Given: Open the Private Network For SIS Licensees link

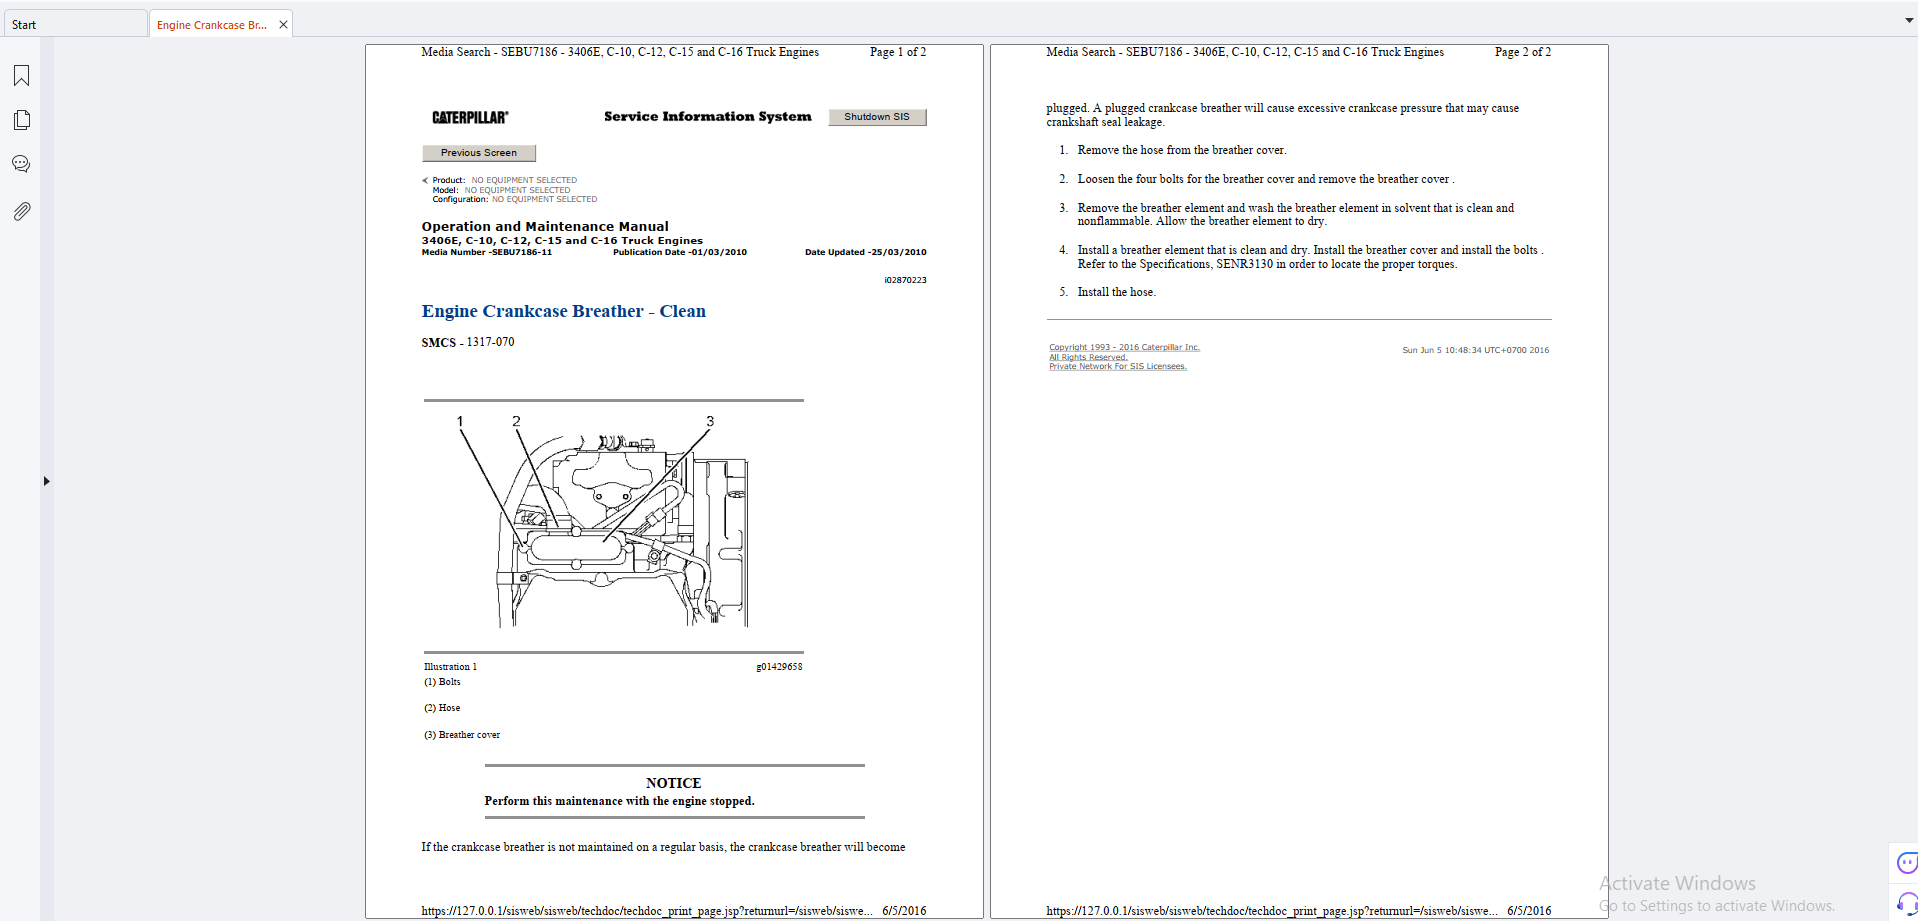Looking at the screenshot, I should tap(1118, 366).
